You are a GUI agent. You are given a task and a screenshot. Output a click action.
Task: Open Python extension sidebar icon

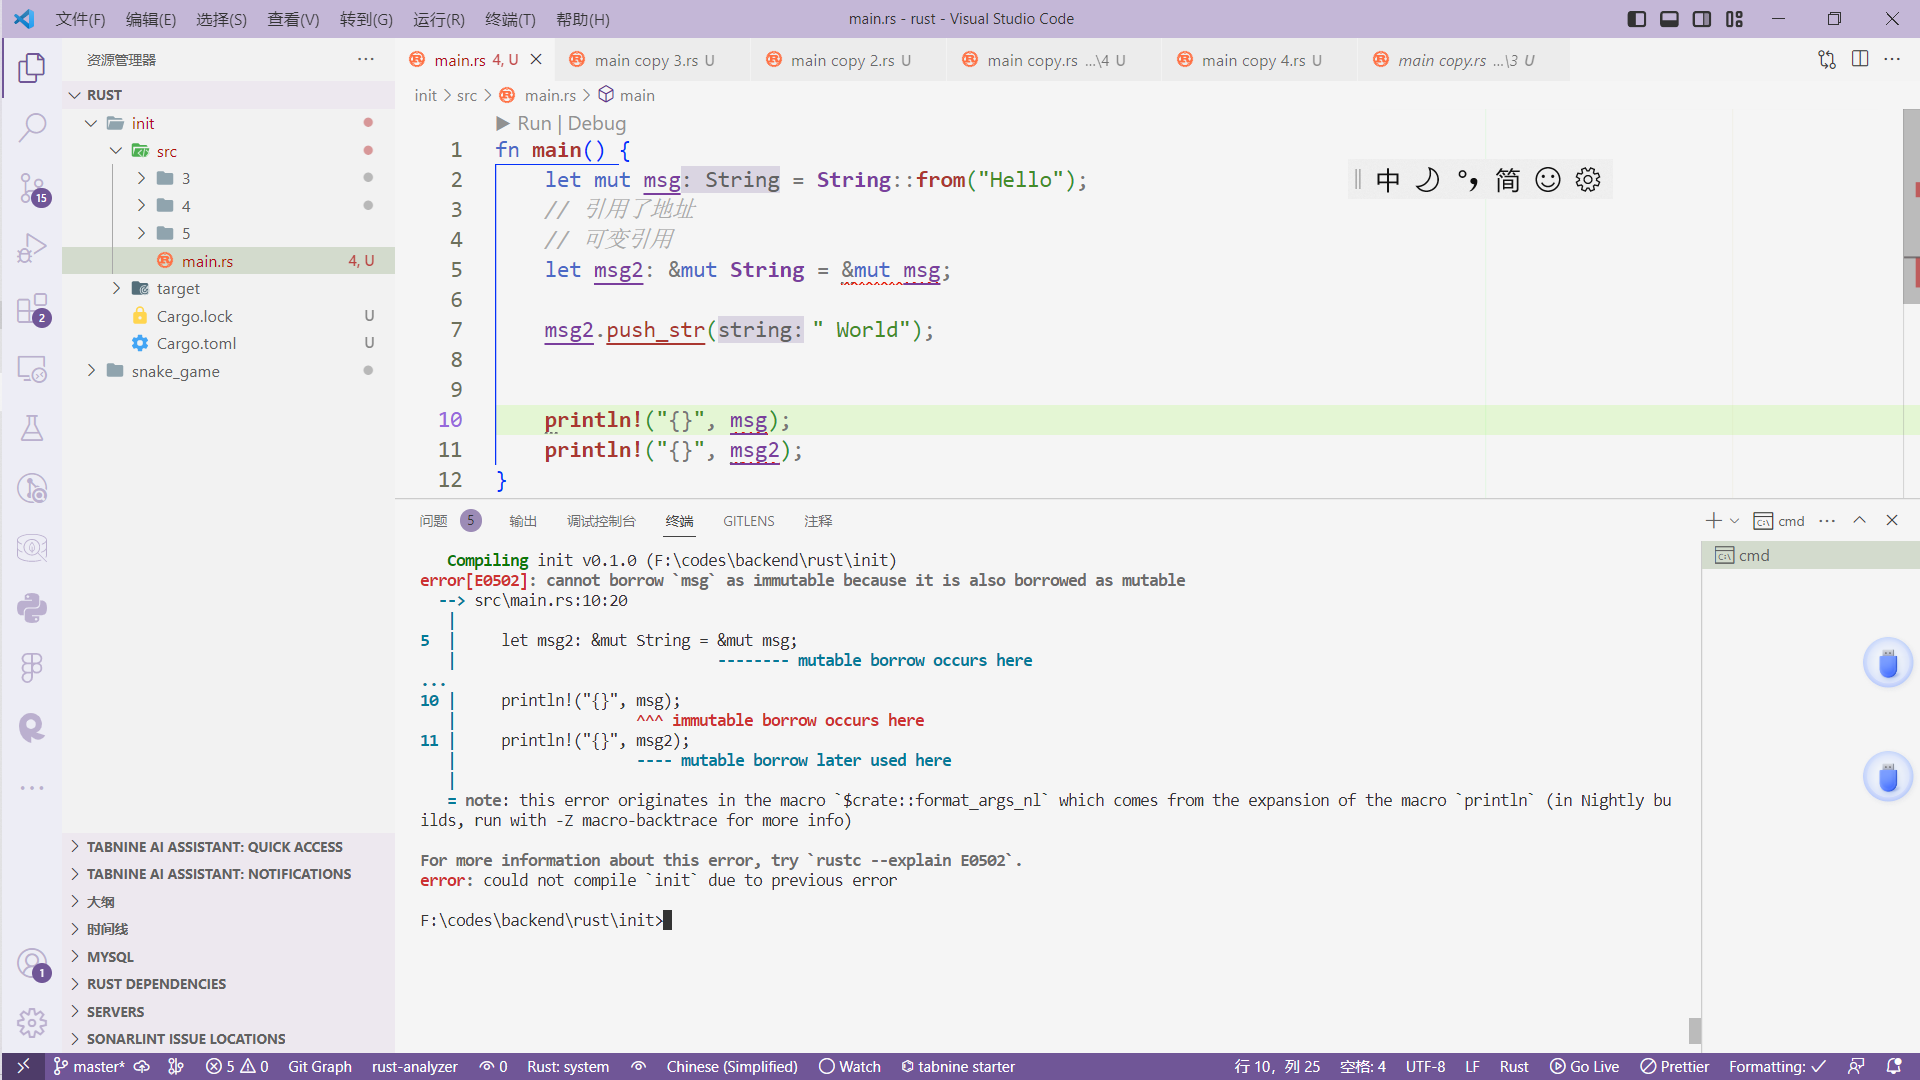(32, 608)
